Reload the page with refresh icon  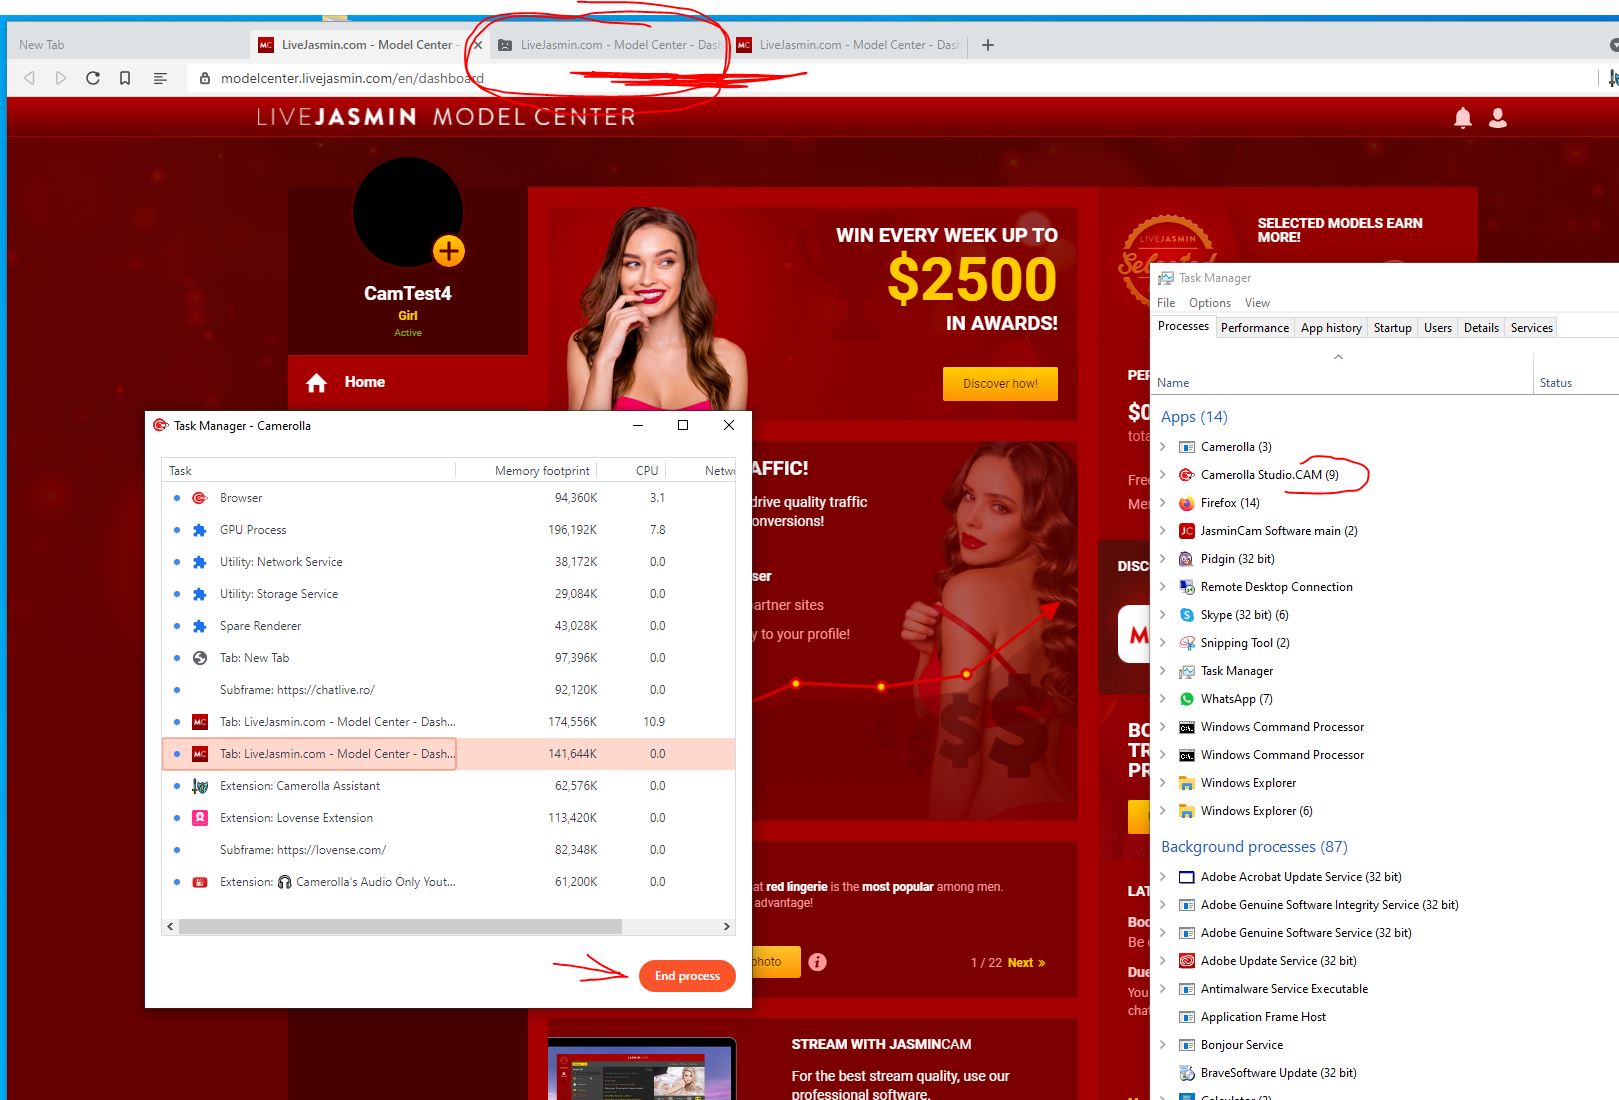point(93,78)
